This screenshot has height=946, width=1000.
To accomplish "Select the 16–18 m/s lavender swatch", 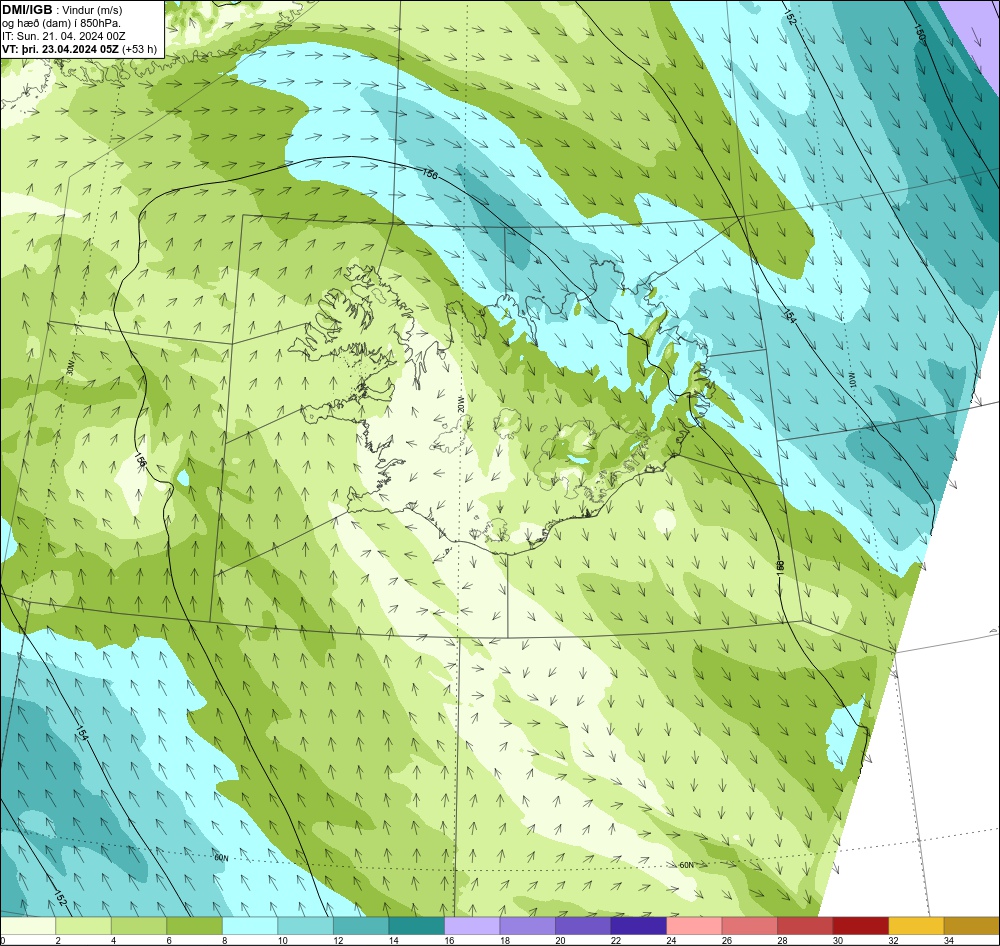I will click(x=472, y=925).
